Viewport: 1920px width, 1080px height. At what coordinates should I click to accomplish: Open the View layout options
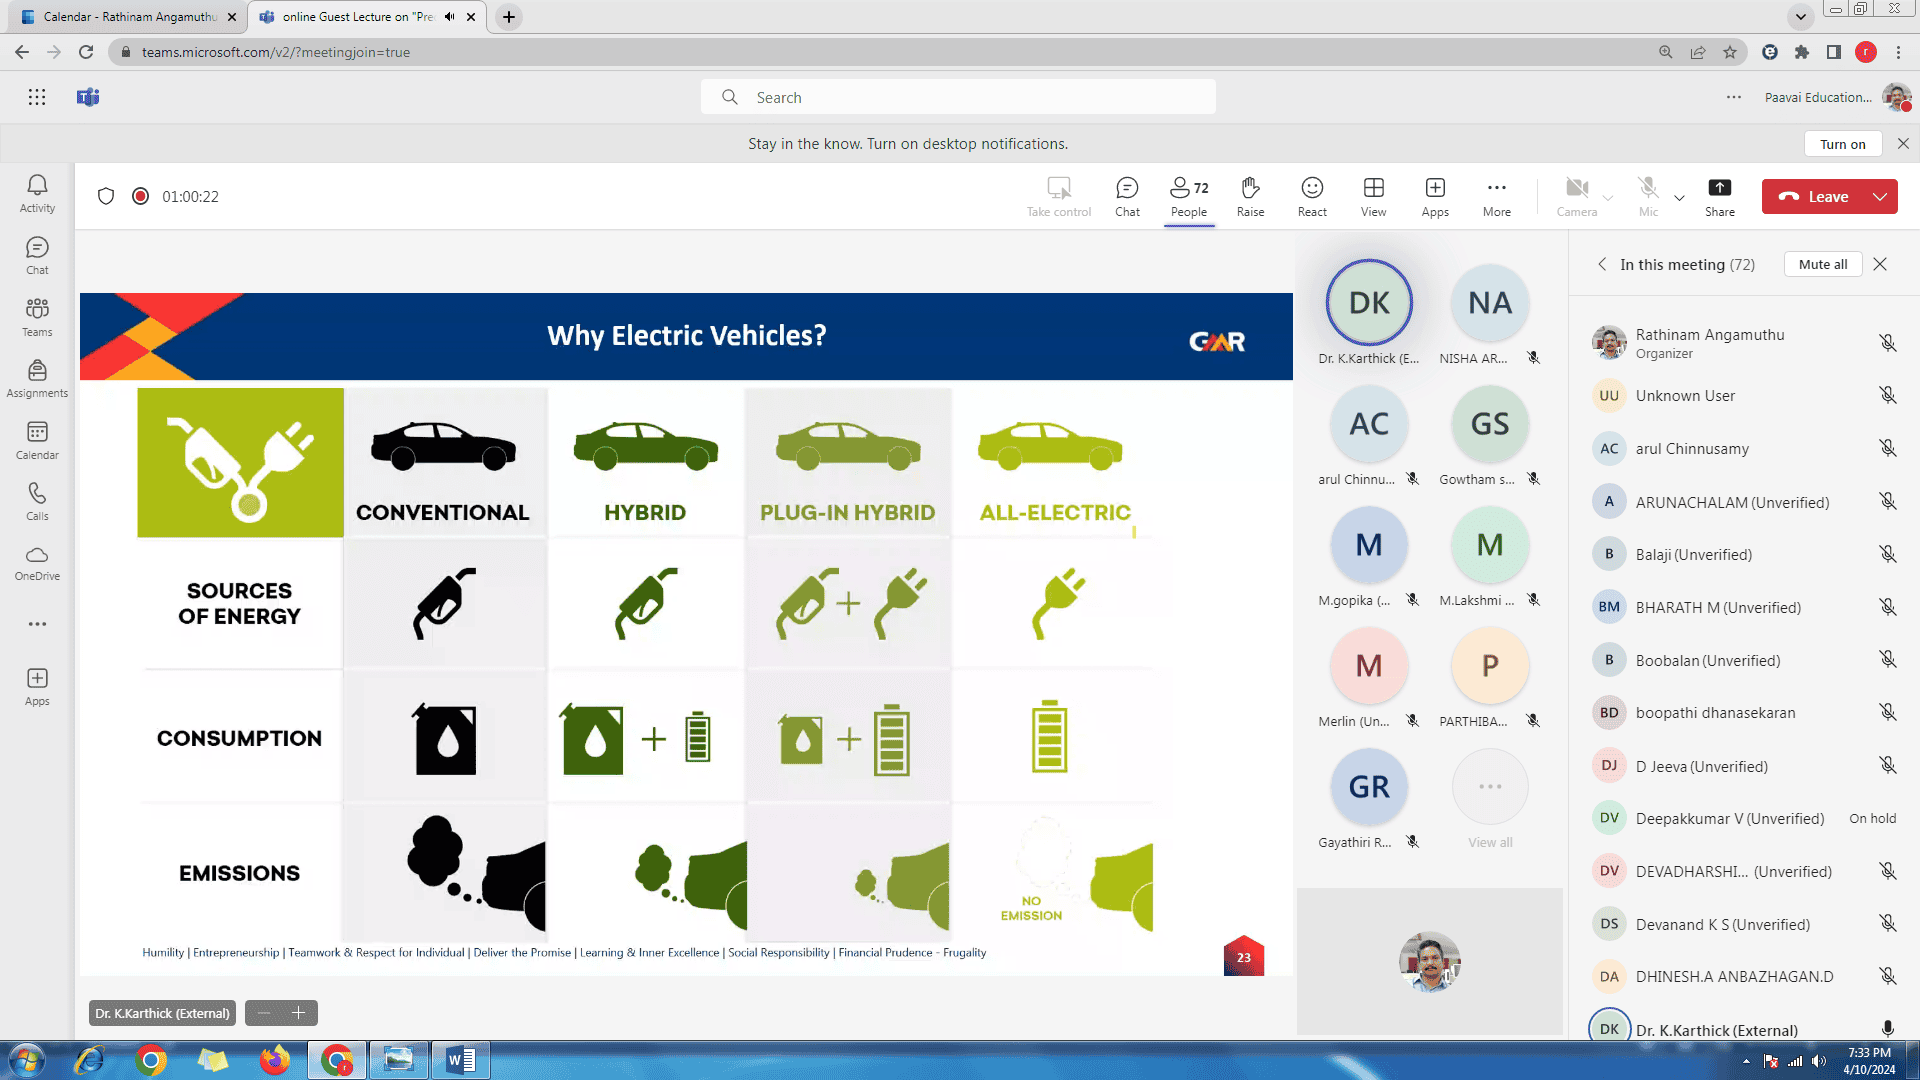pos(1373,196)
